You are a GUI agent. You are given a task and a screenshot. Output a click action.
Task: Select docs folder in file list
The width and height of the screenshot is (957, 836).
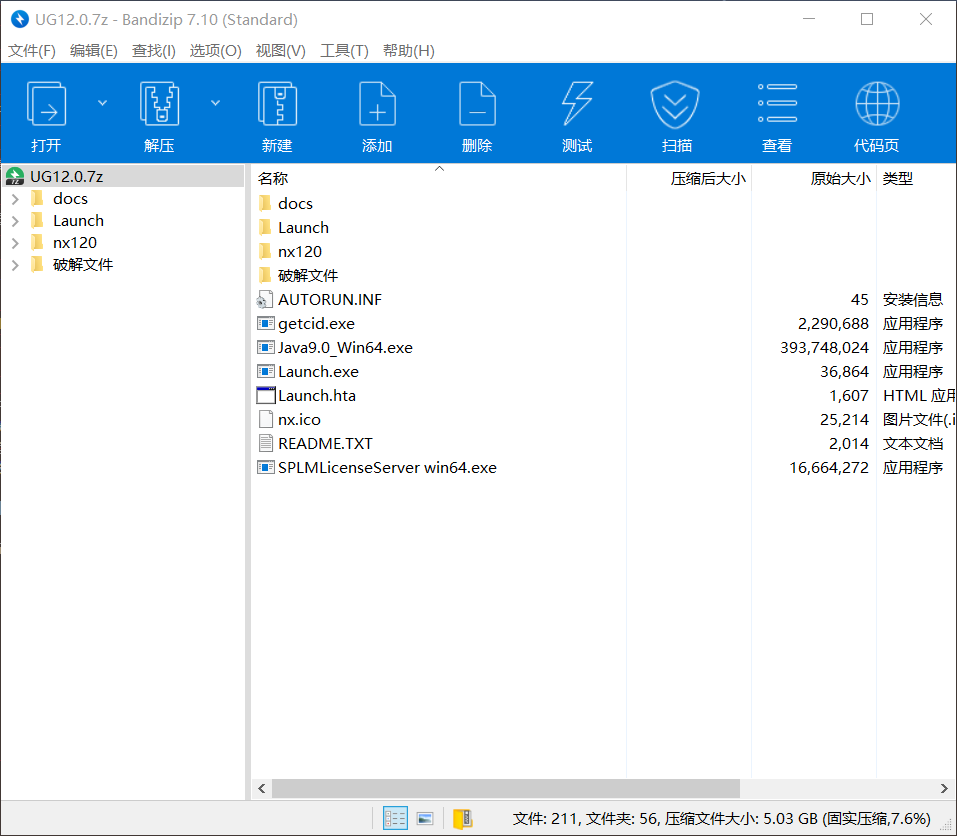click(x=295, y=204)
